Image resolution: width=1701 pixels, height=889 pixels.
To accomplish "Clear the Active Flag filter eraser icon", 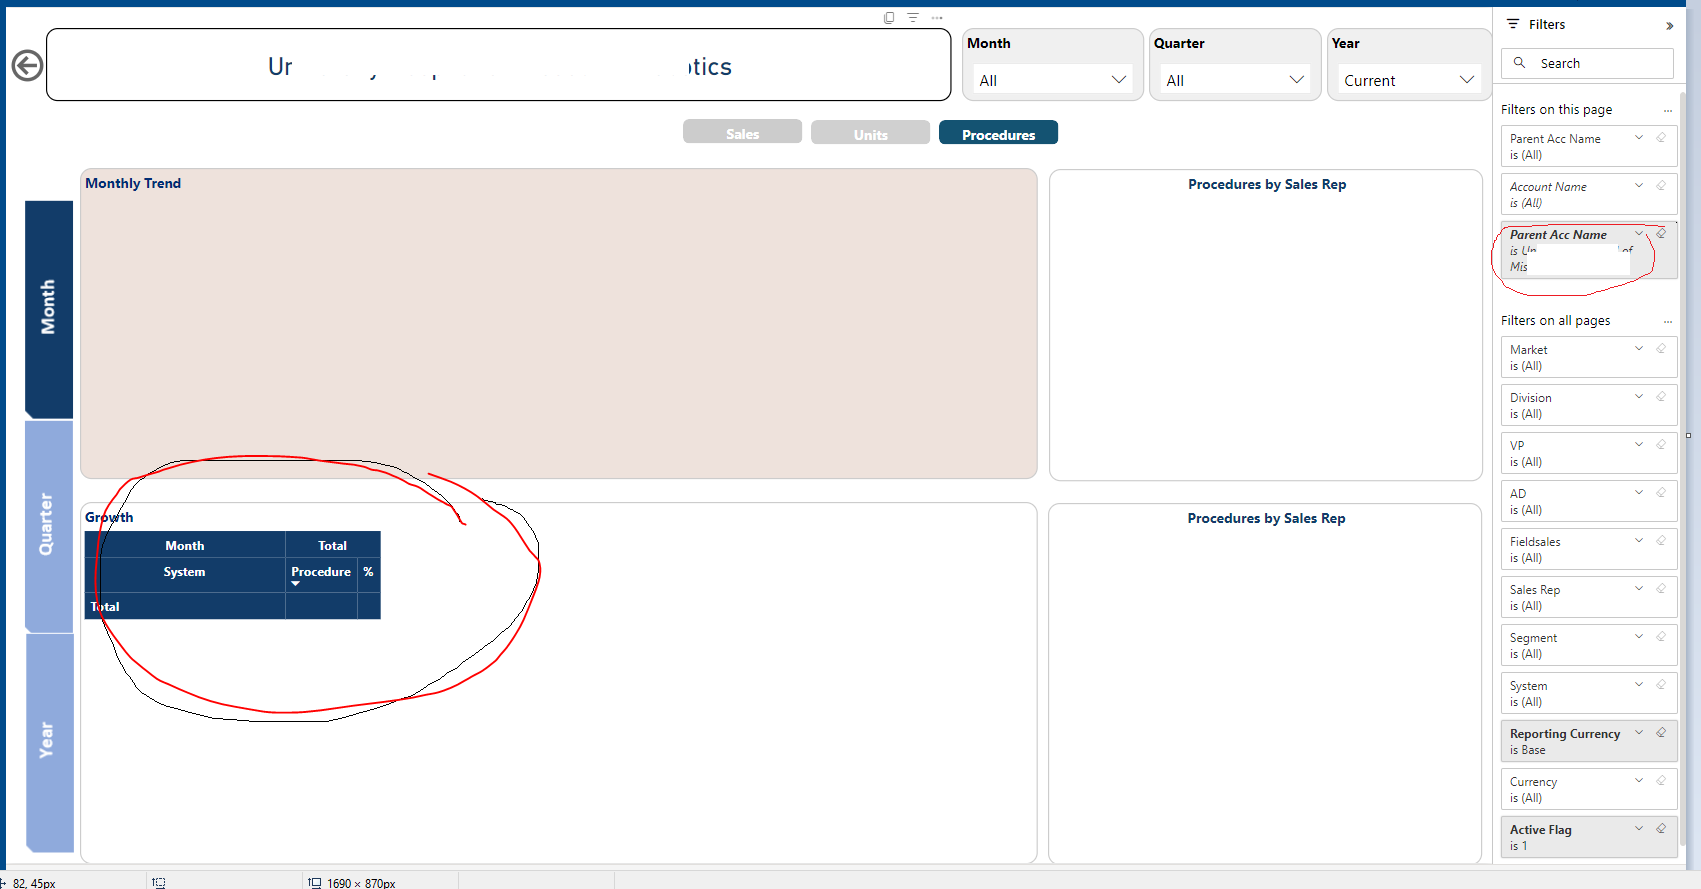I will tap(1661, 829).
